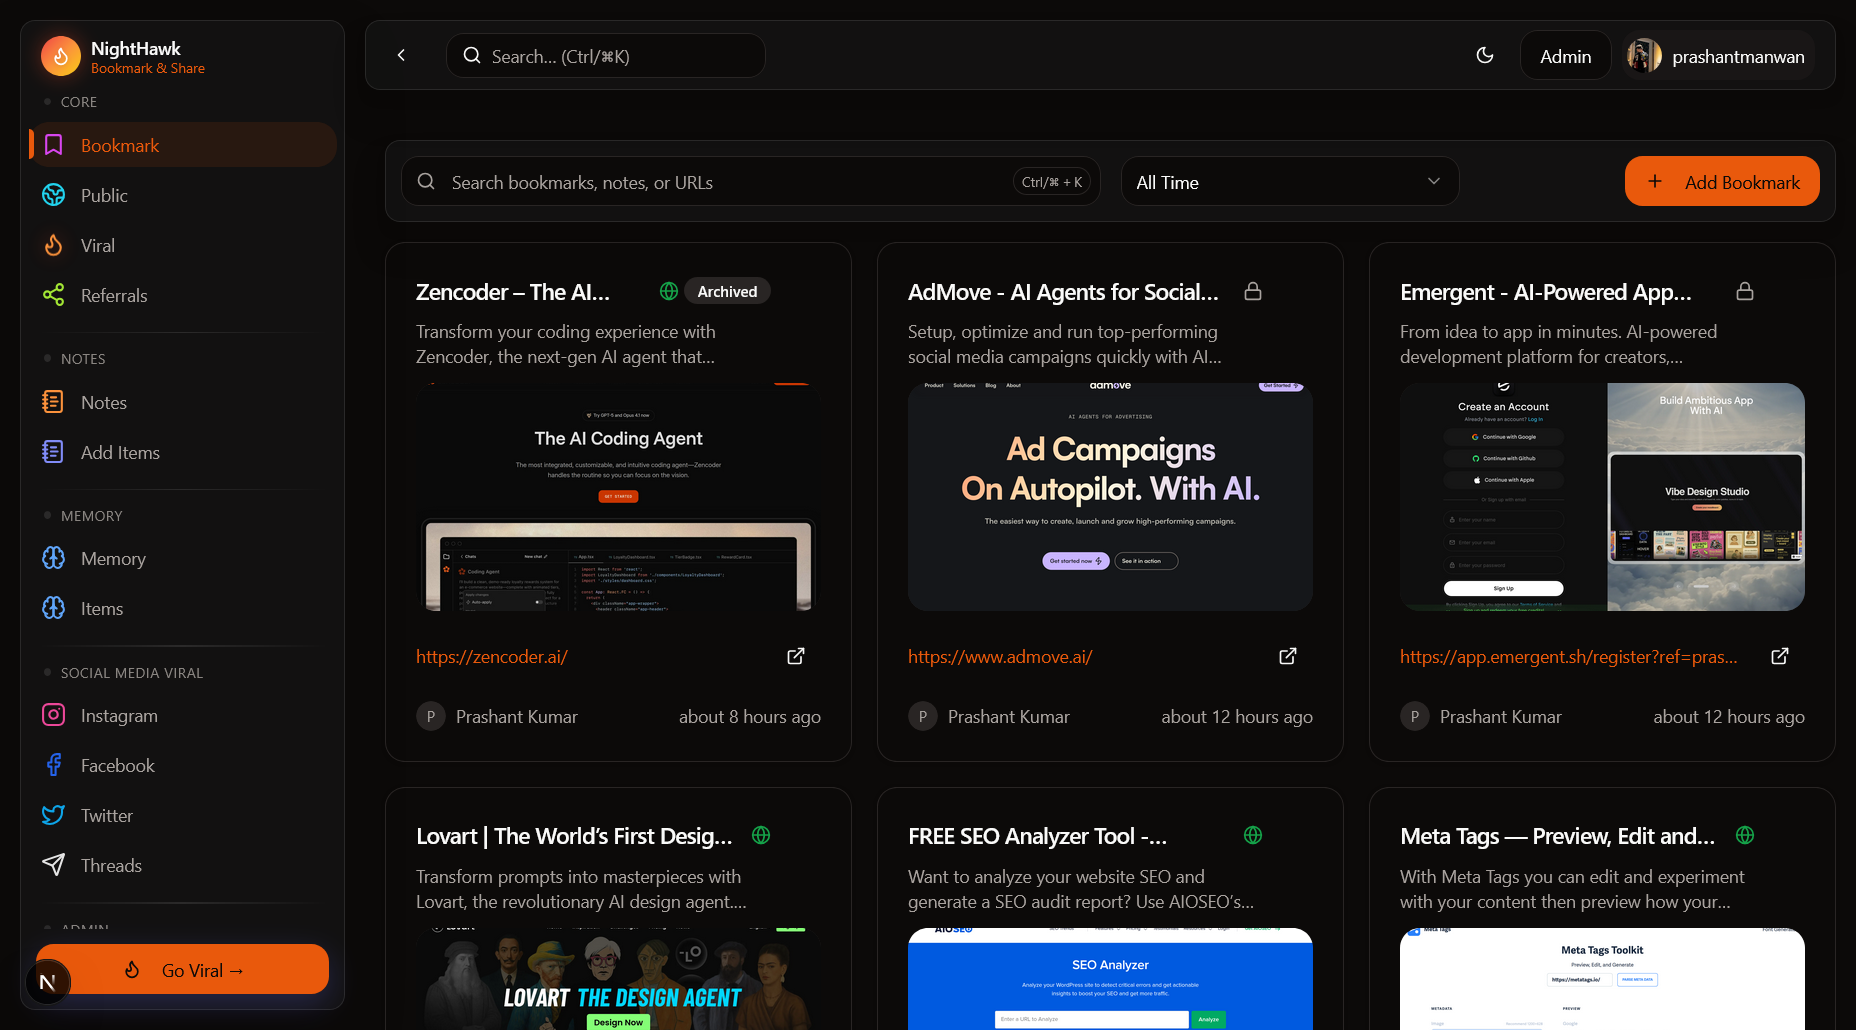Viewport: 1856px width, 1030px height.
Task: Toggle lock privacy icon on Emergent card
Action: (1745, 291)
